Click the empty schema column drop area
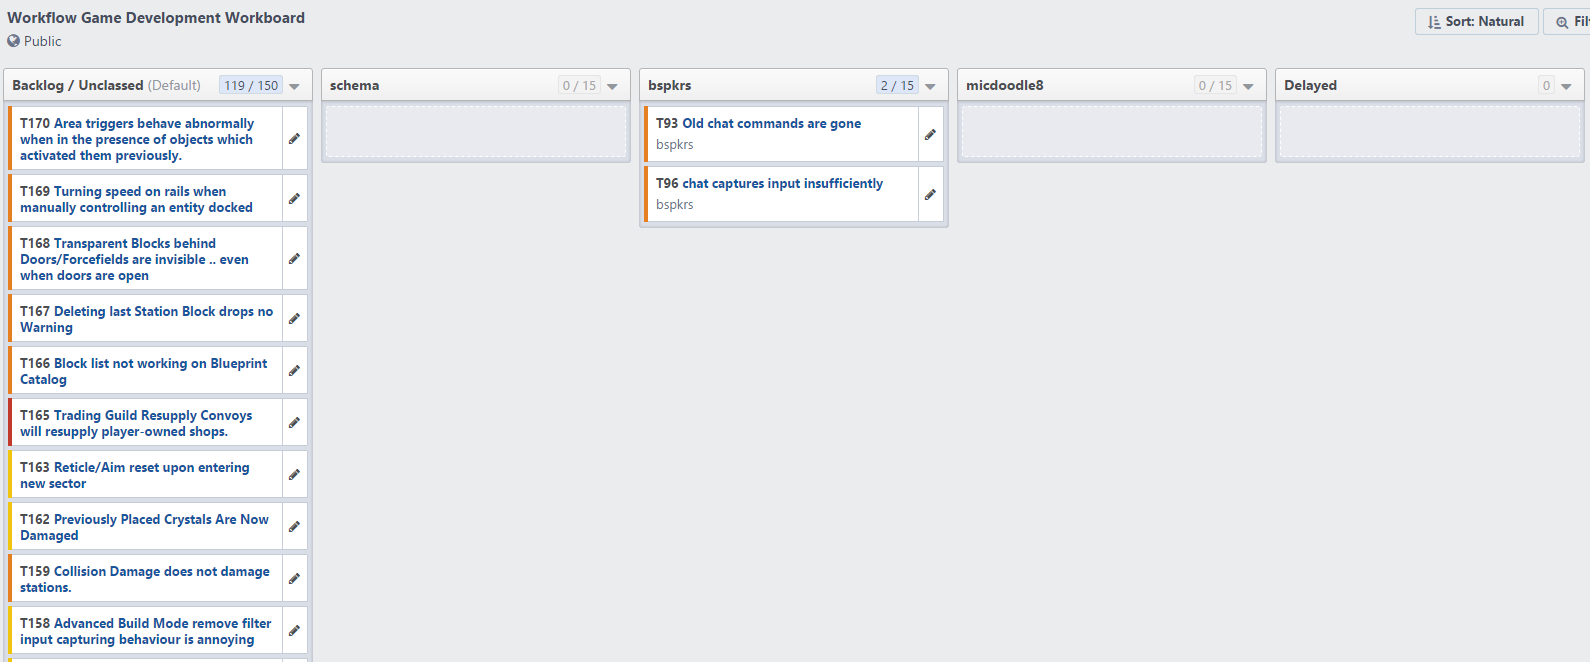Viewport: 1590px width, 662px height. click(476, 132)
